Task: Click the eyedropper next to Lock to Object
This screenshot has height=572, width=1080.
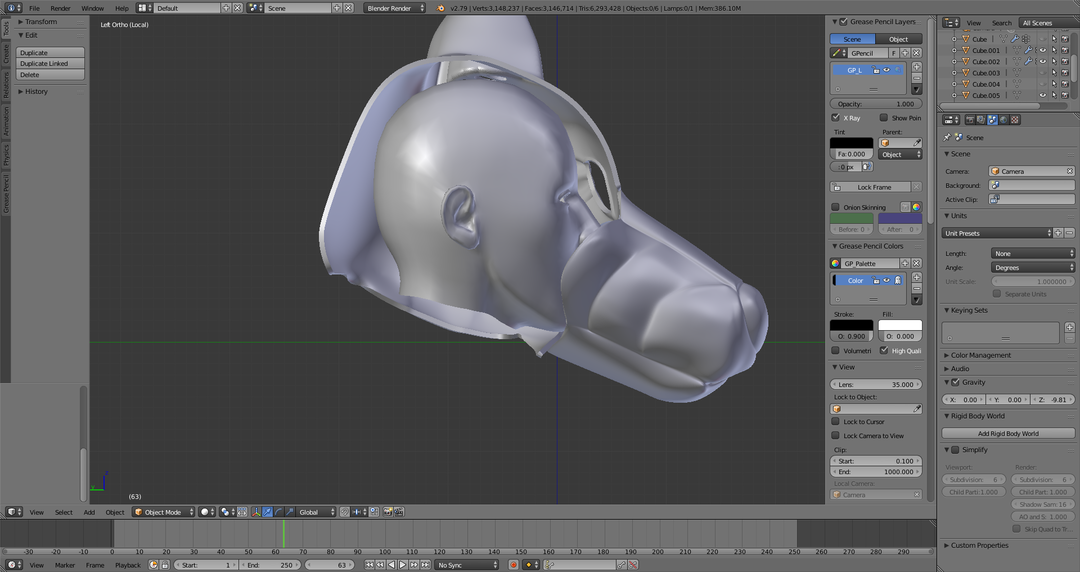Action: tap(917, 408)
